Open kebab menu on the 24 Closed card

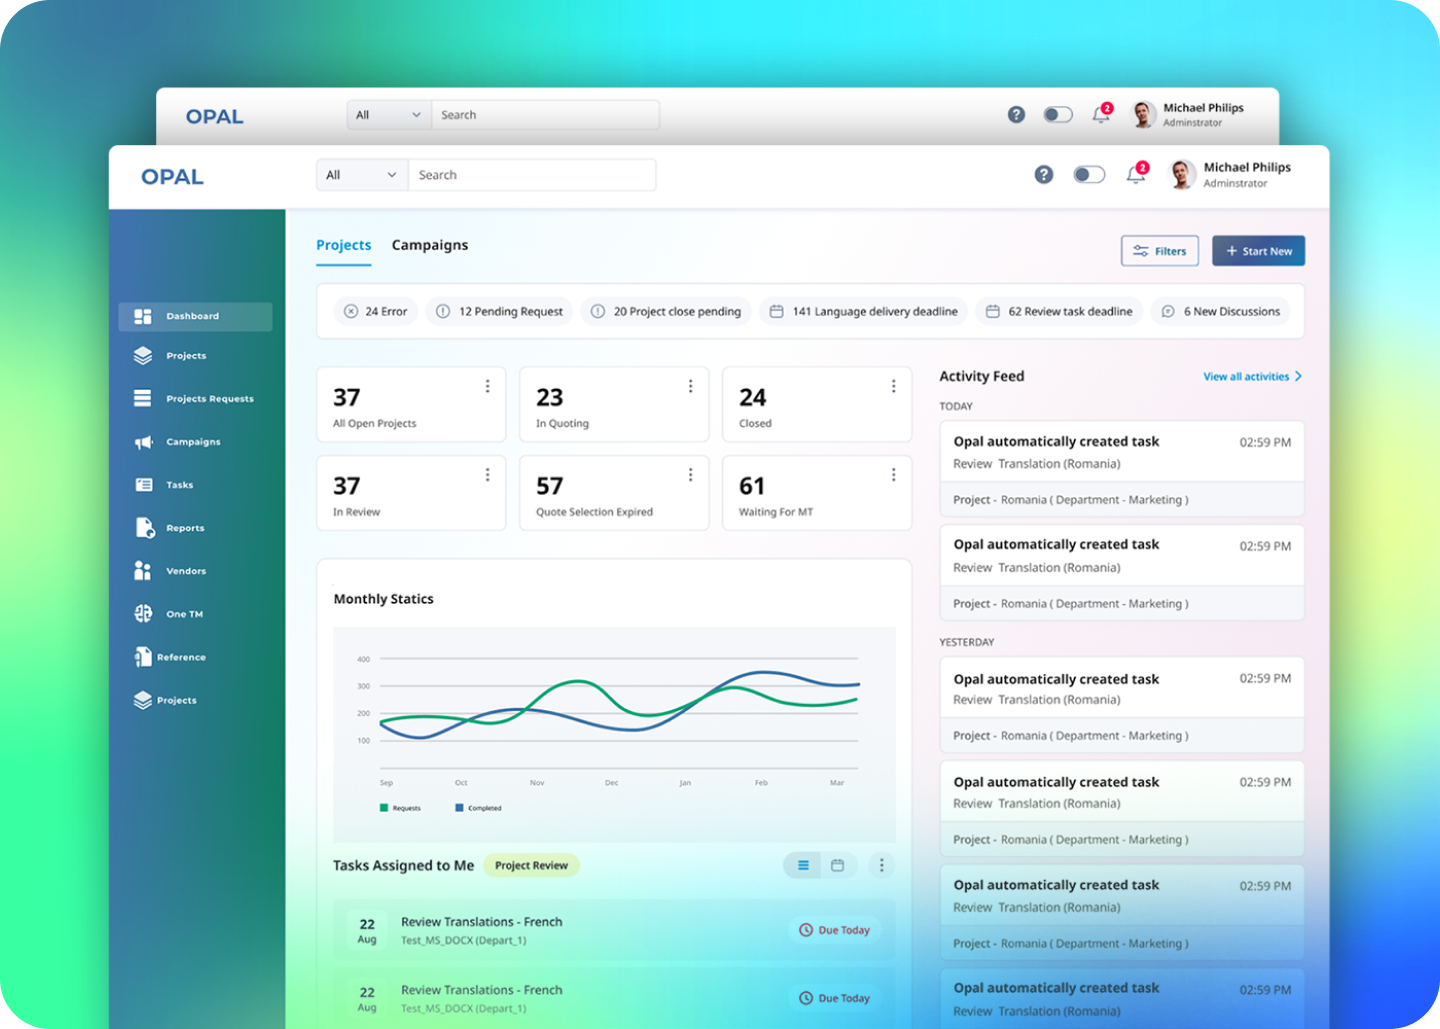pyautogui.click(x=893, y=385)
